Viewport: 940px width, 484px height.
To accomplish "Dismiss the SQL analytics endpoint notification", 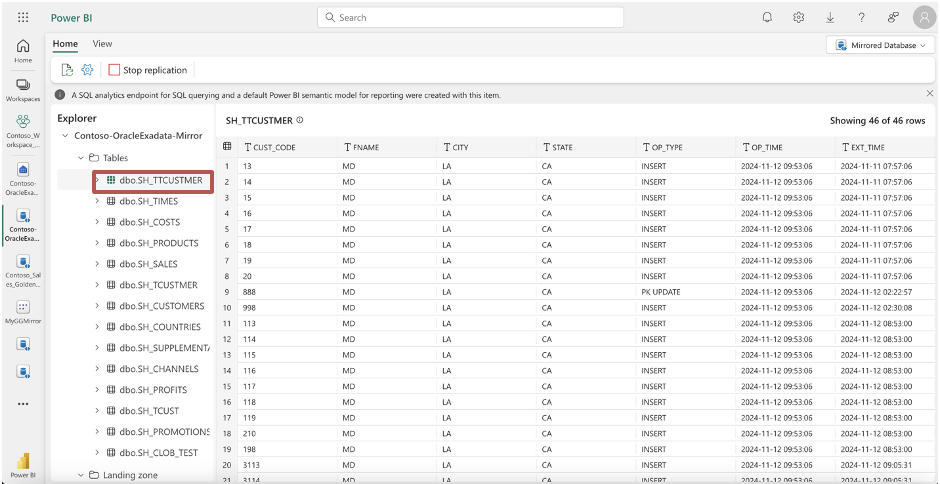I will 928,95.
